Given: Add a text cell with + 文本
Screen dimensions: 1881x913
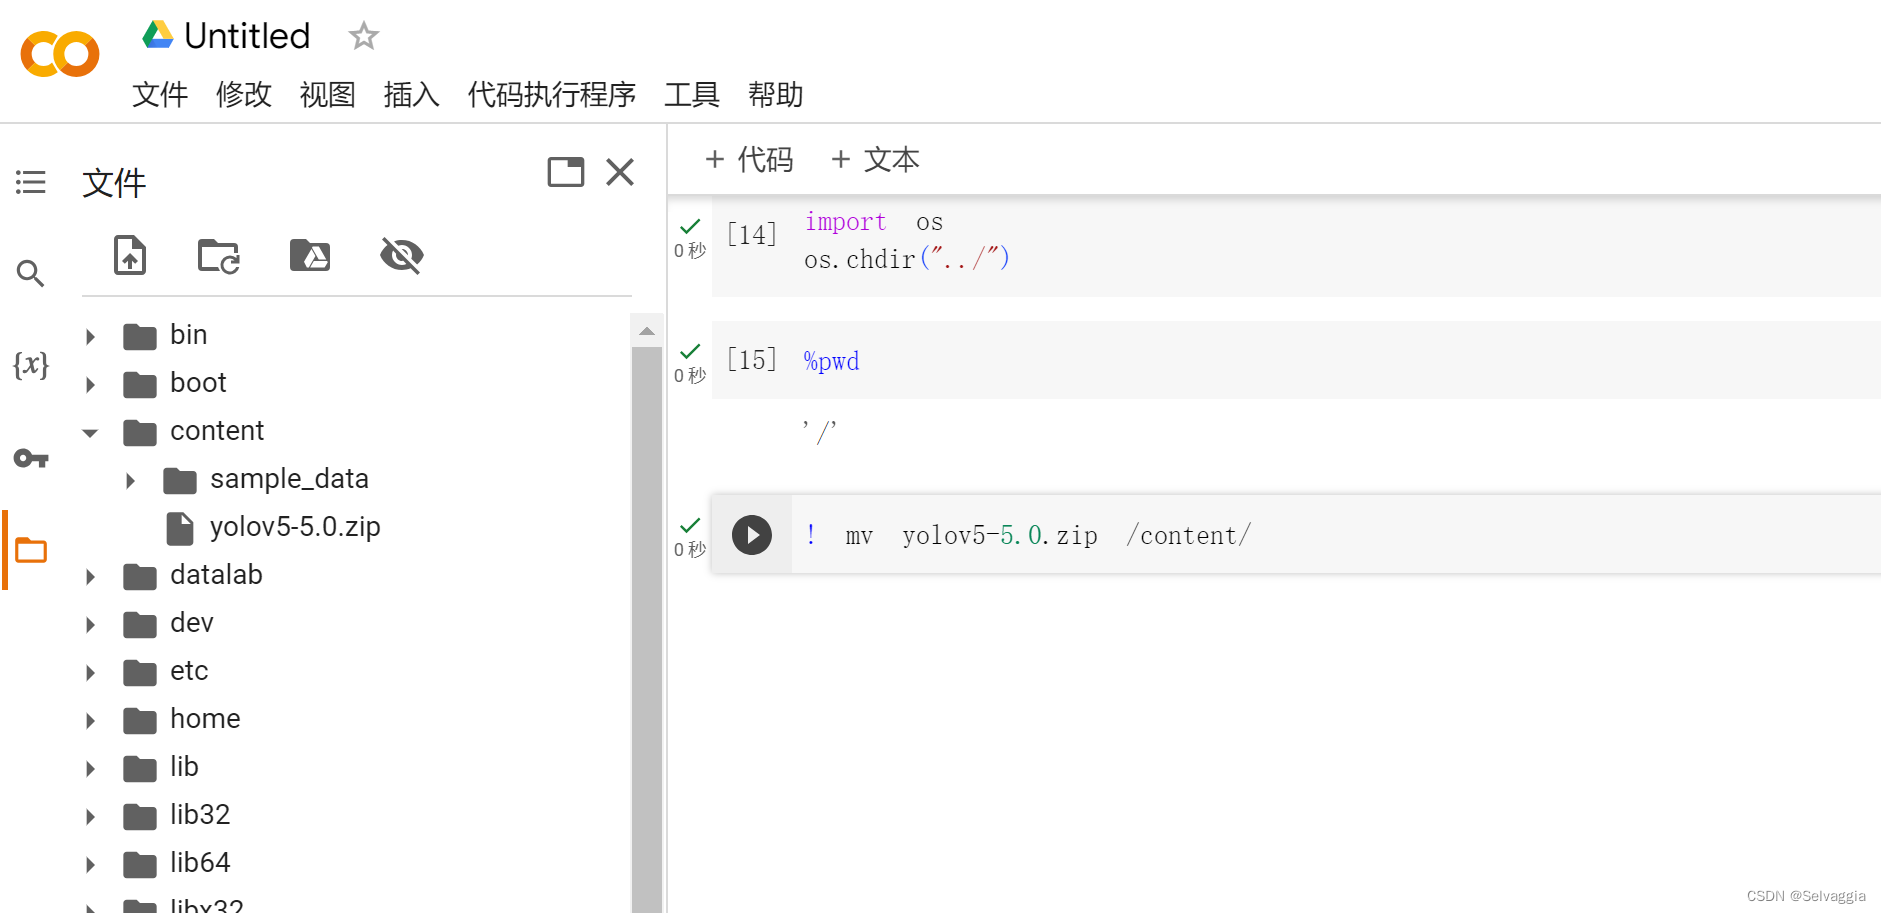Looking at the screenshot, I should pyautogui.click(x=875, y=159).
